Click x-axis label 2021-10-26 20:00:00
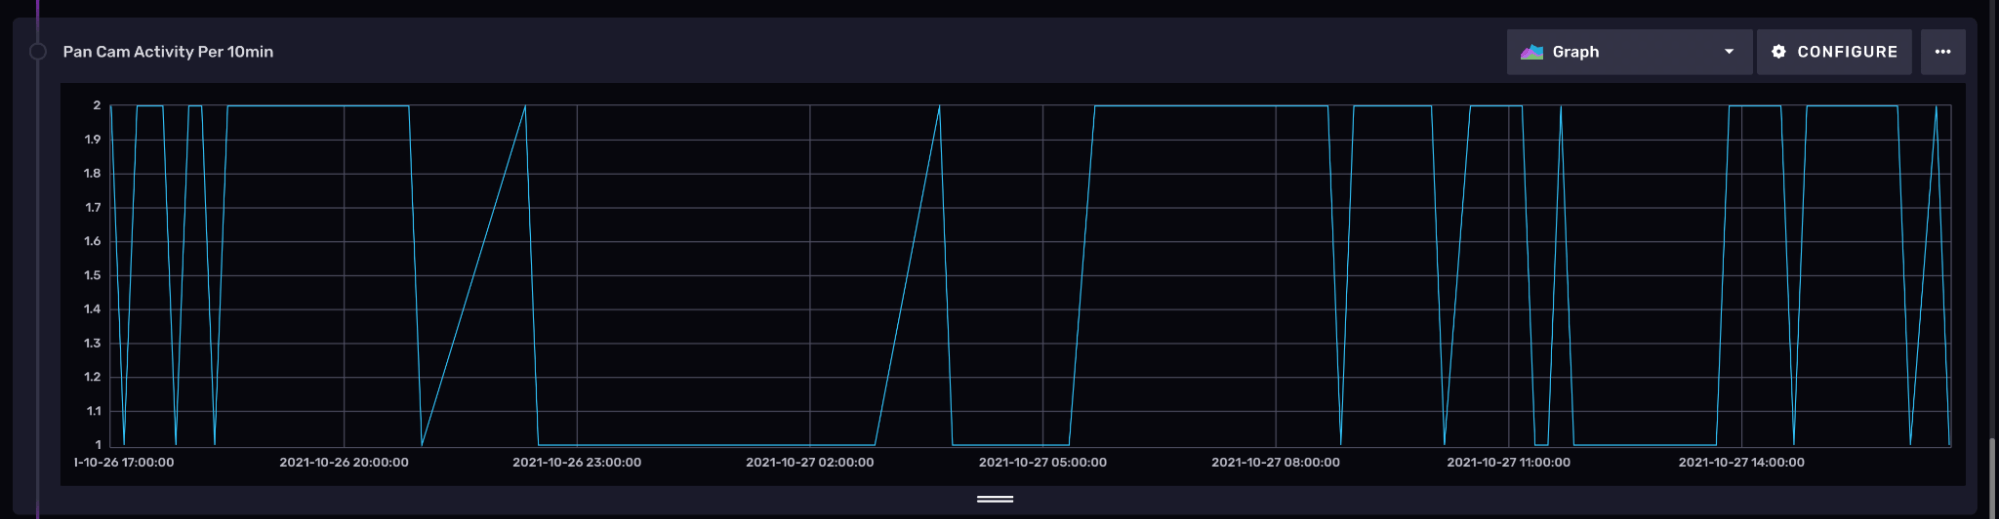This screenshot has width=1999, height=520. (344, 462)
